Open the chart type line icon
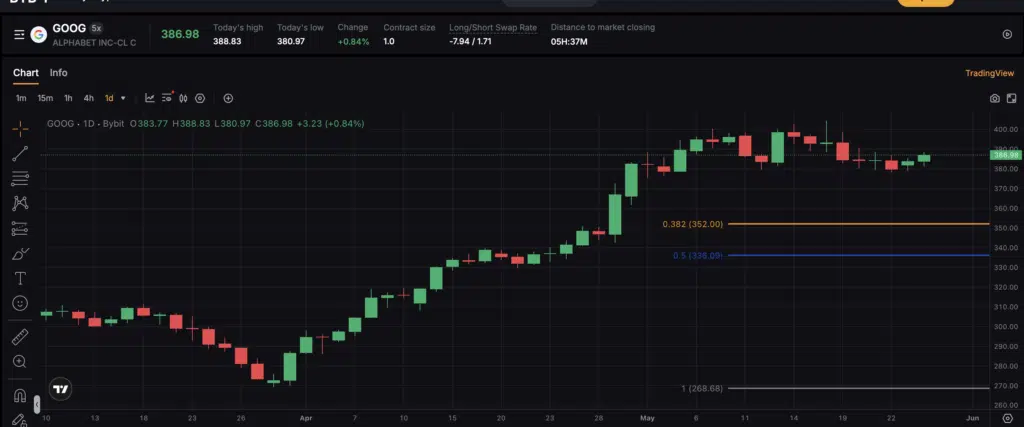Image resolution: width=1024 pixels, height=427 pixels. 150,98
